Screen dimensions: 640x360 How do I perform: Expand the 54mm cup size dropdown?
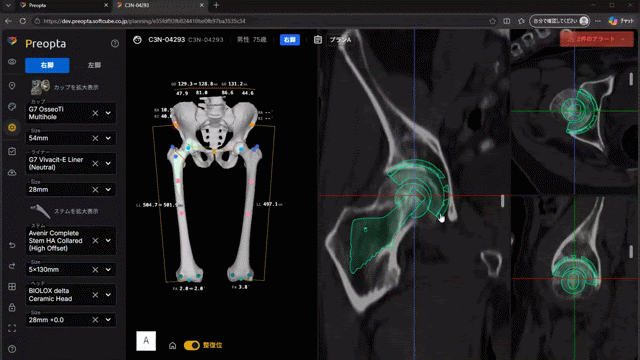pos(108,138)
